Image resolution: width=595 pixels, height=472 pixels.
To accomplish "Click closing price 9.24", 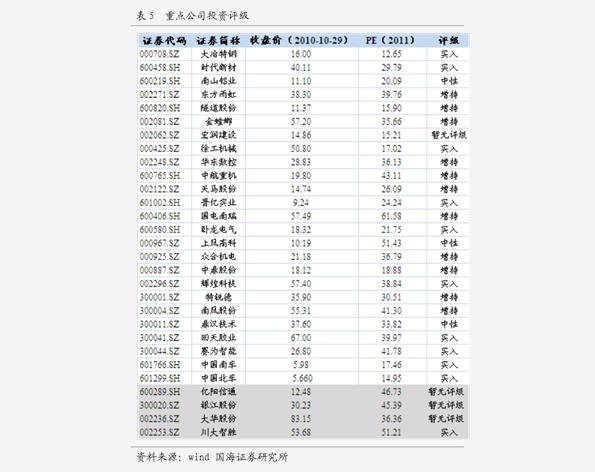I will 301,203.
